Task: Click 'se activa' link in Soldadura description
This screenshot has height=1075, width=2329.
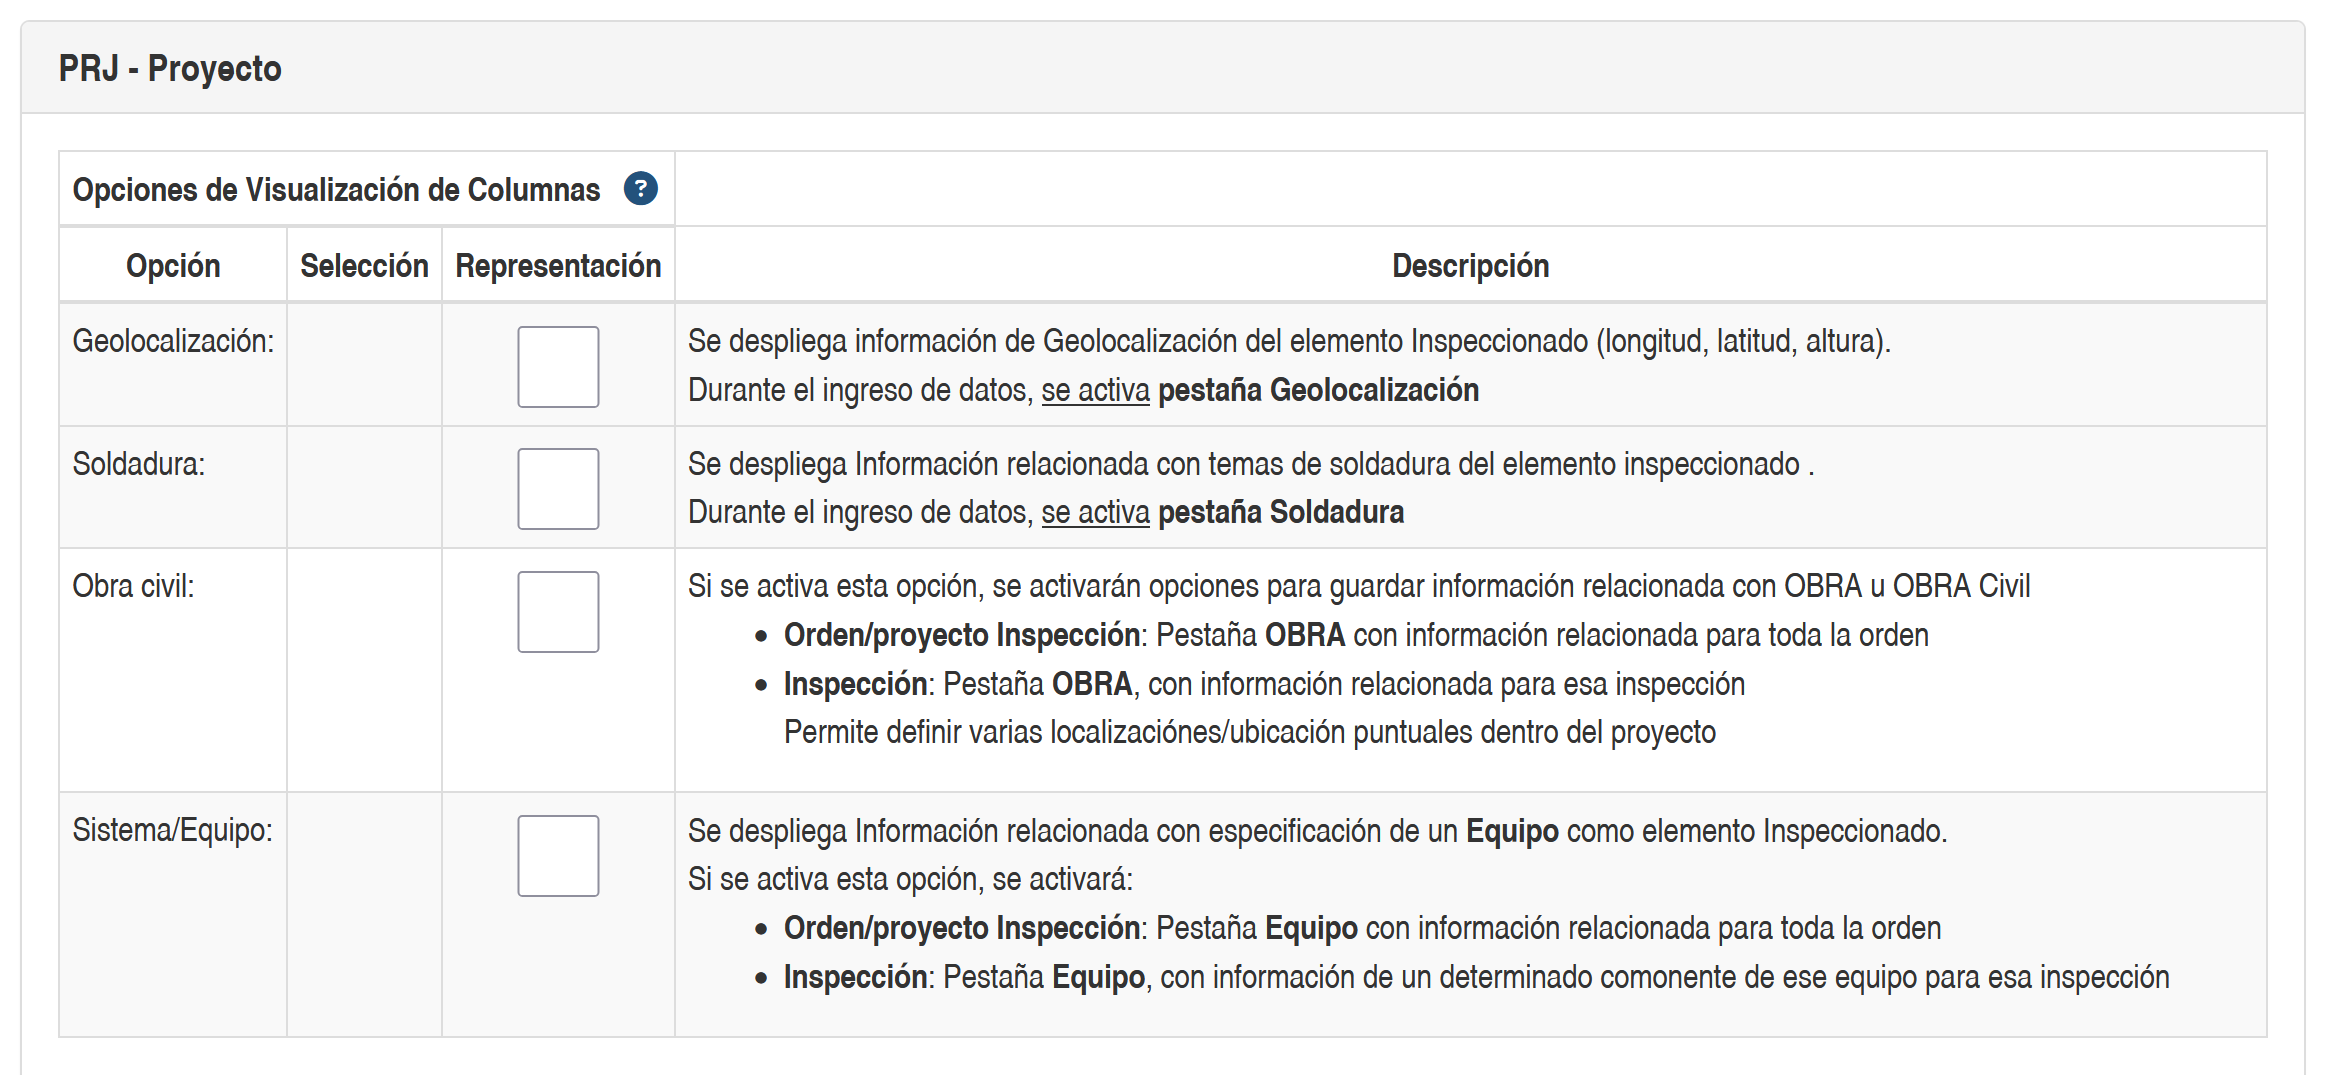Action: [1095, 512]
